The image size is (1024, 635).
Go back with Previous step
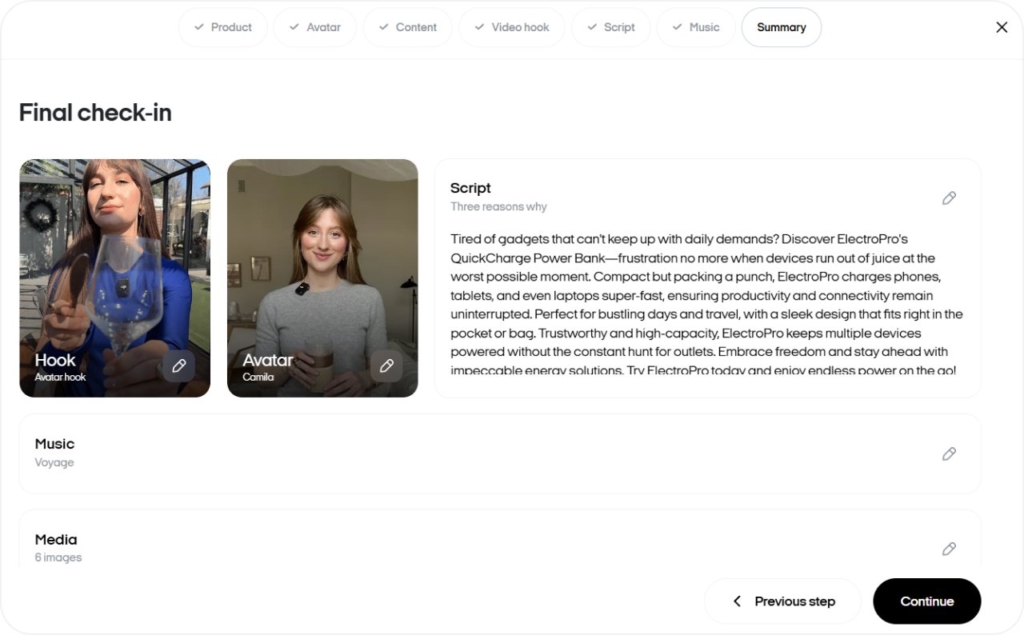(783, 601)
